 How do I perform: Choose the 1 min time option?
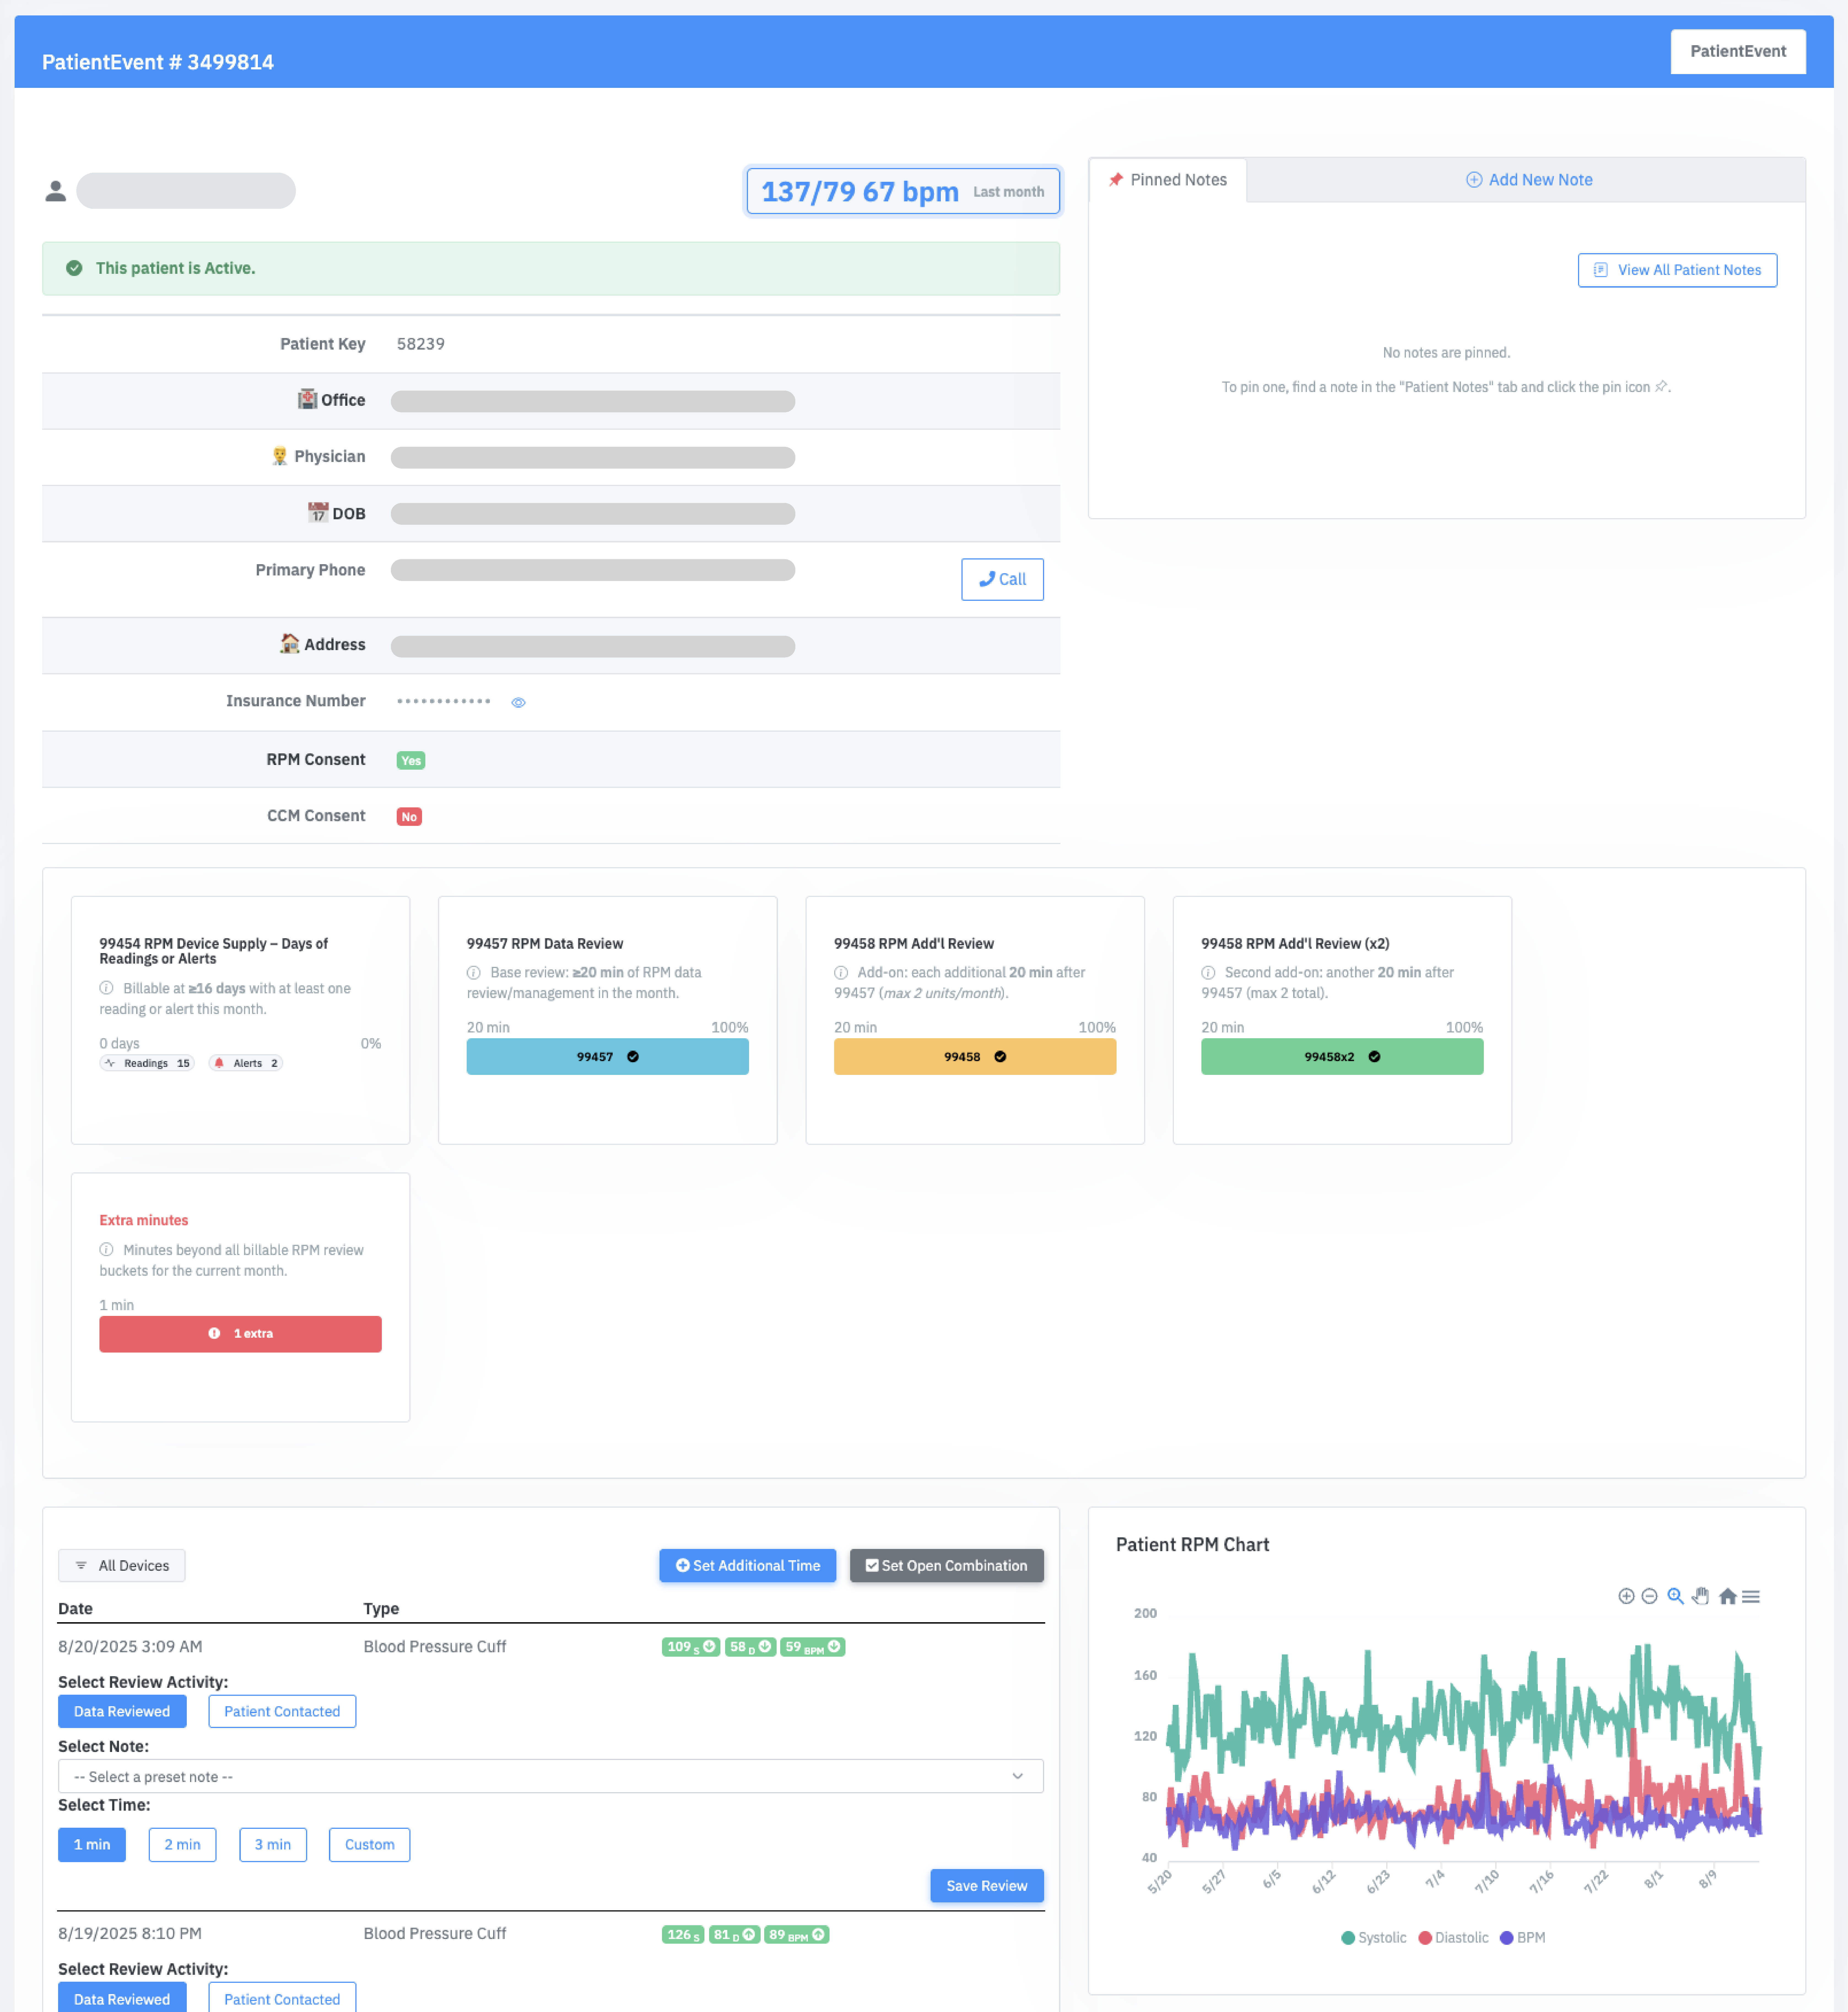tap(92, 1845)
